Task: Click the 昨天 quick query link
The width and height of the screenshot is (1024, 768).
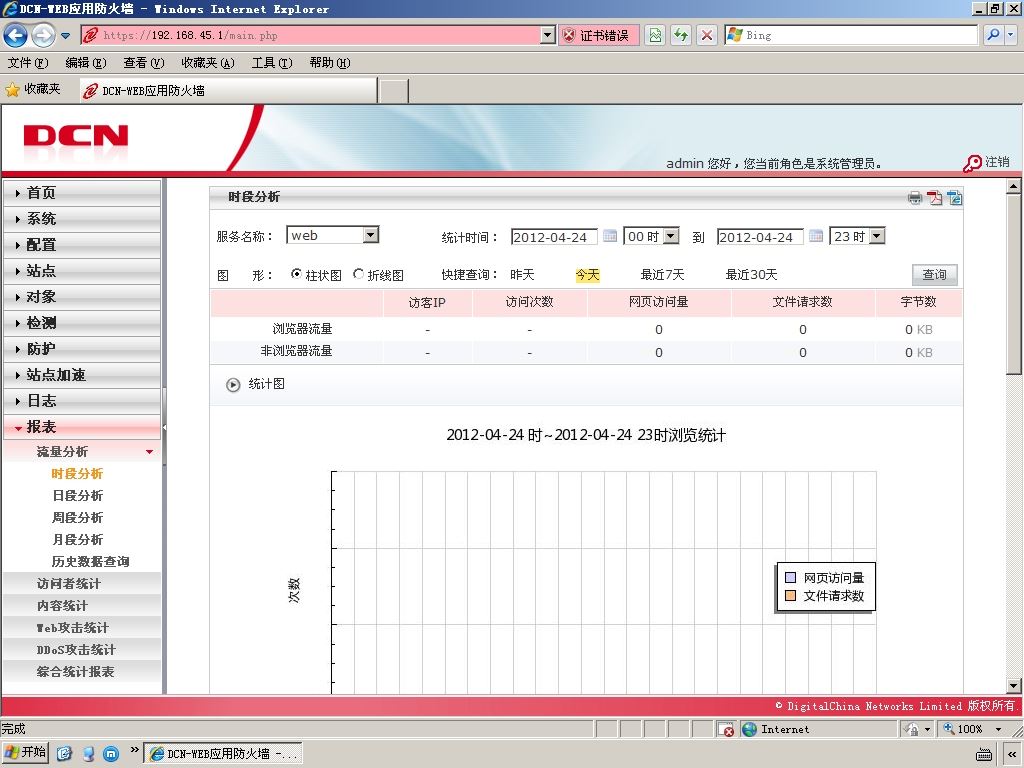Action: 522,275
